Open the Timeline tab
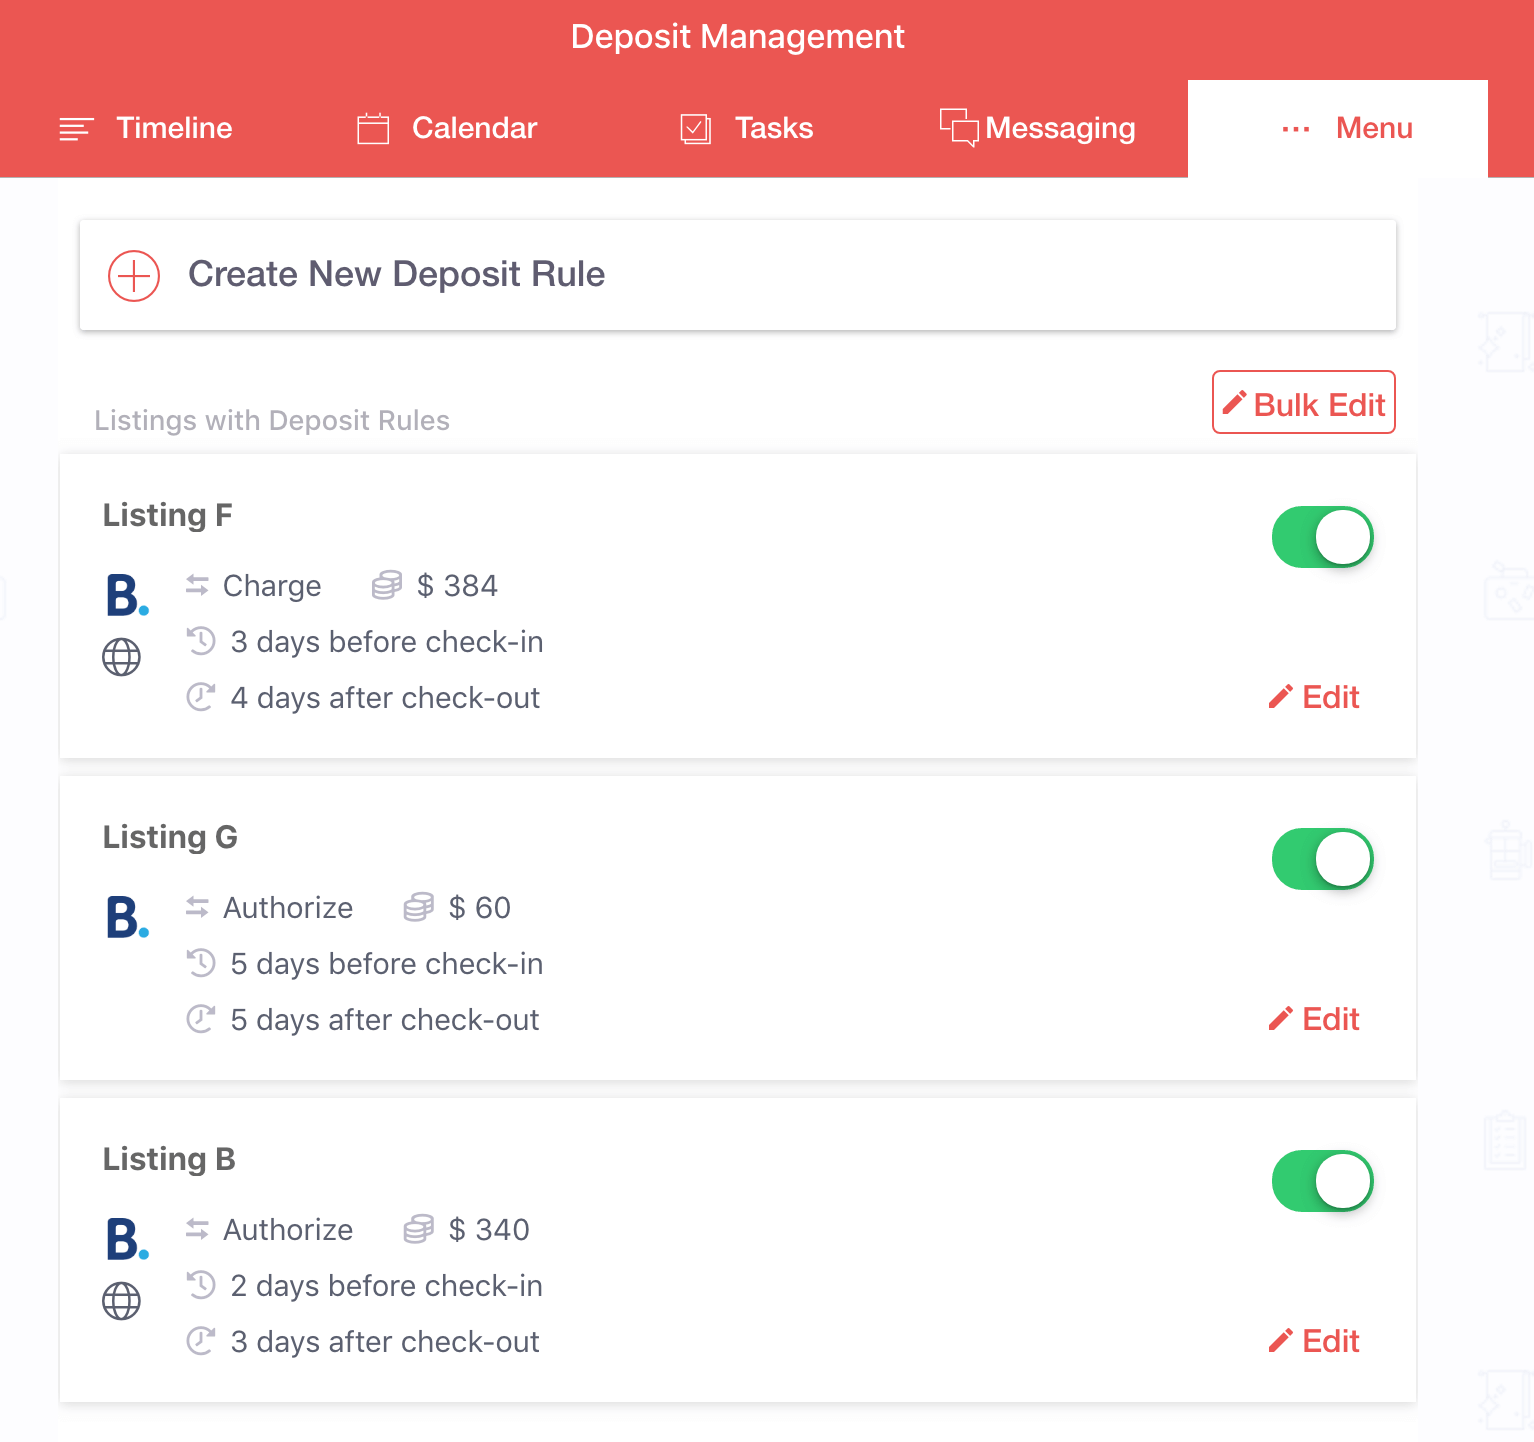 pos(146,129)
